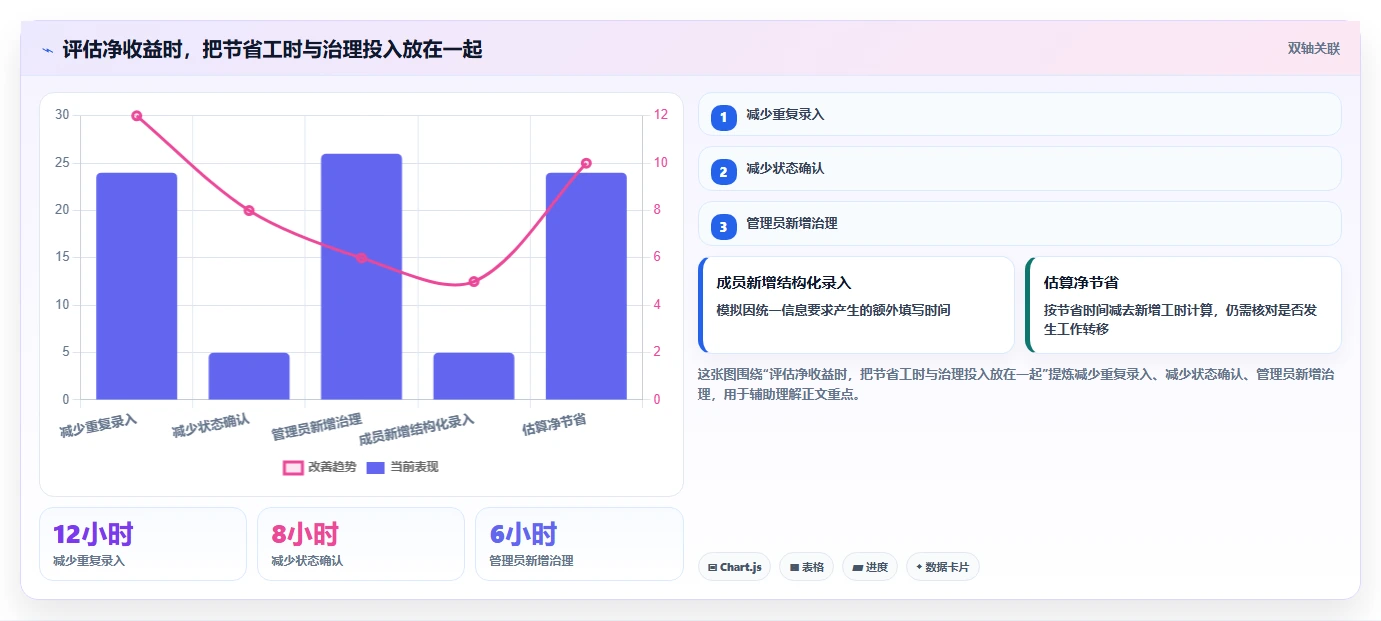Click the 8小时 stat card
The width and height of the screenshot is (1381, 621).
click(x=361, y=544)
